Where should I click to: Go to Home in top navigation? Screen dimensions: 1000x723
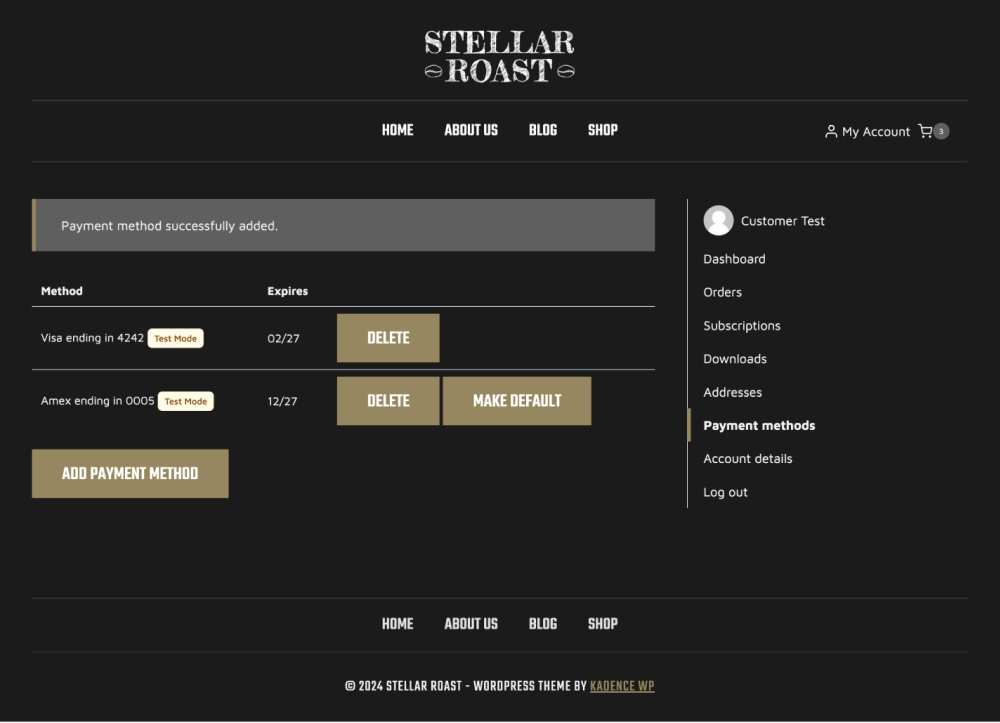coord(397,130)
